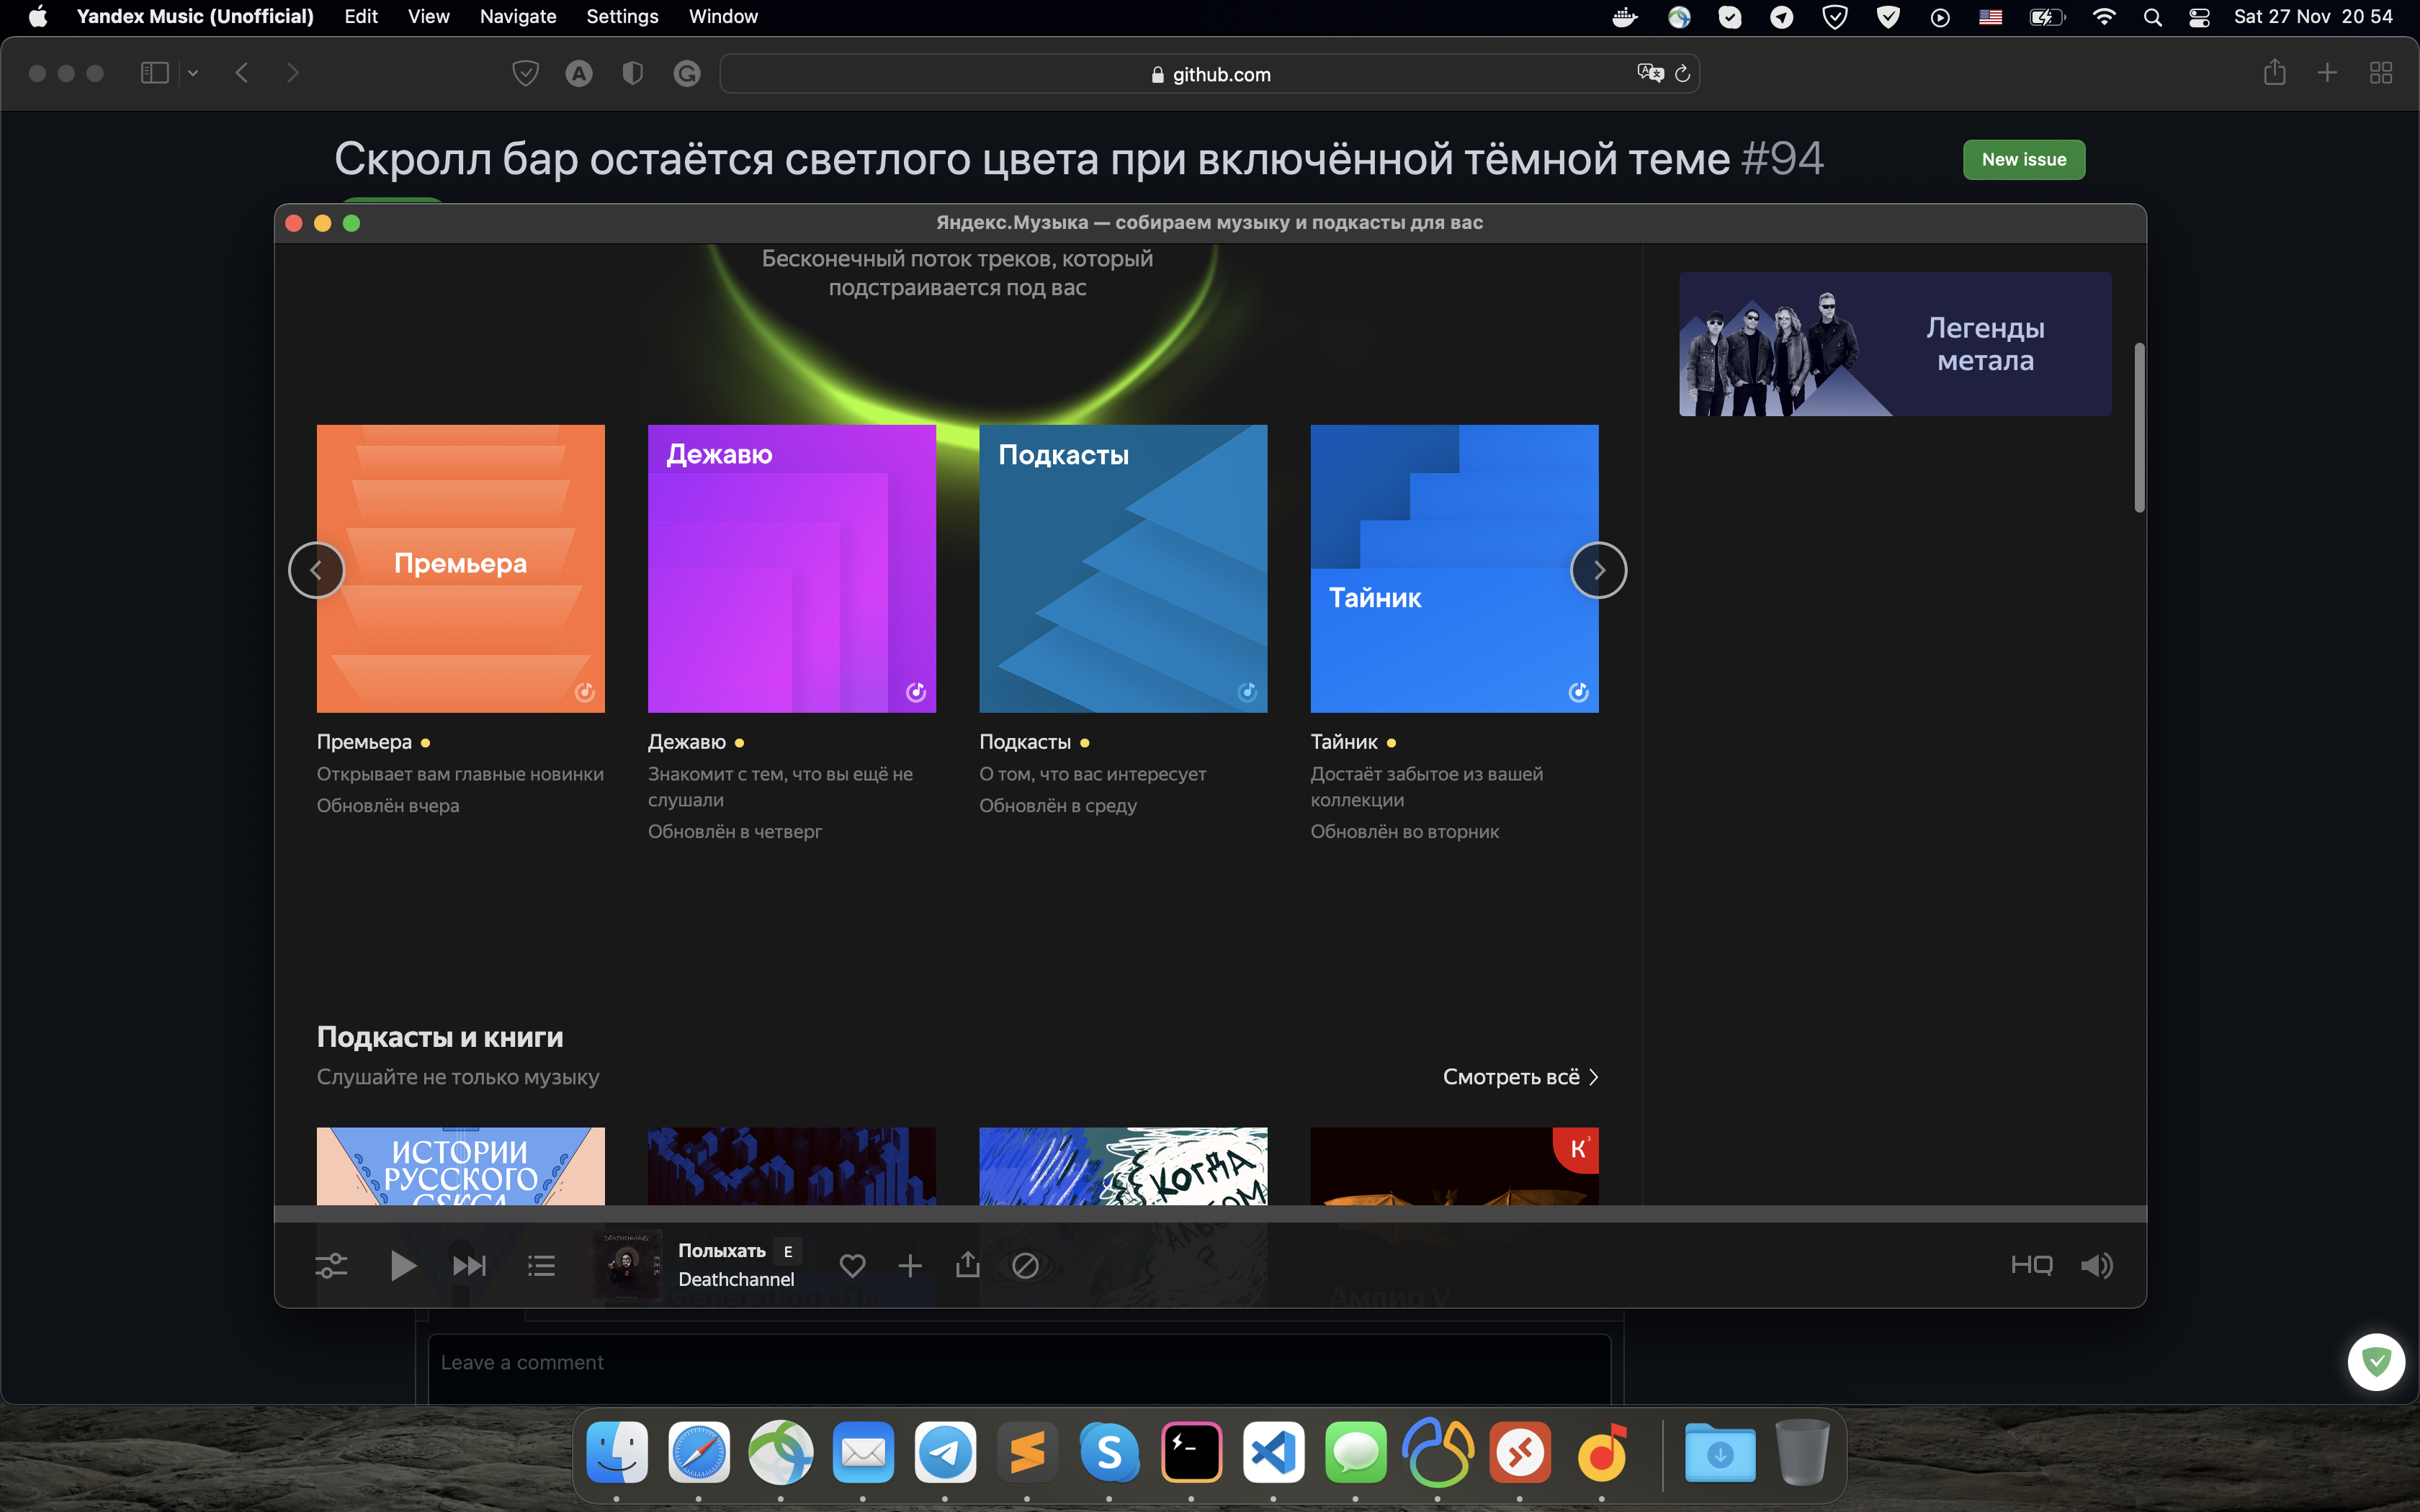Image resolution: width=2420 pixels, height=1512 pixels.
Task: Open the Navigate menu
Action: tap(517, 16)
